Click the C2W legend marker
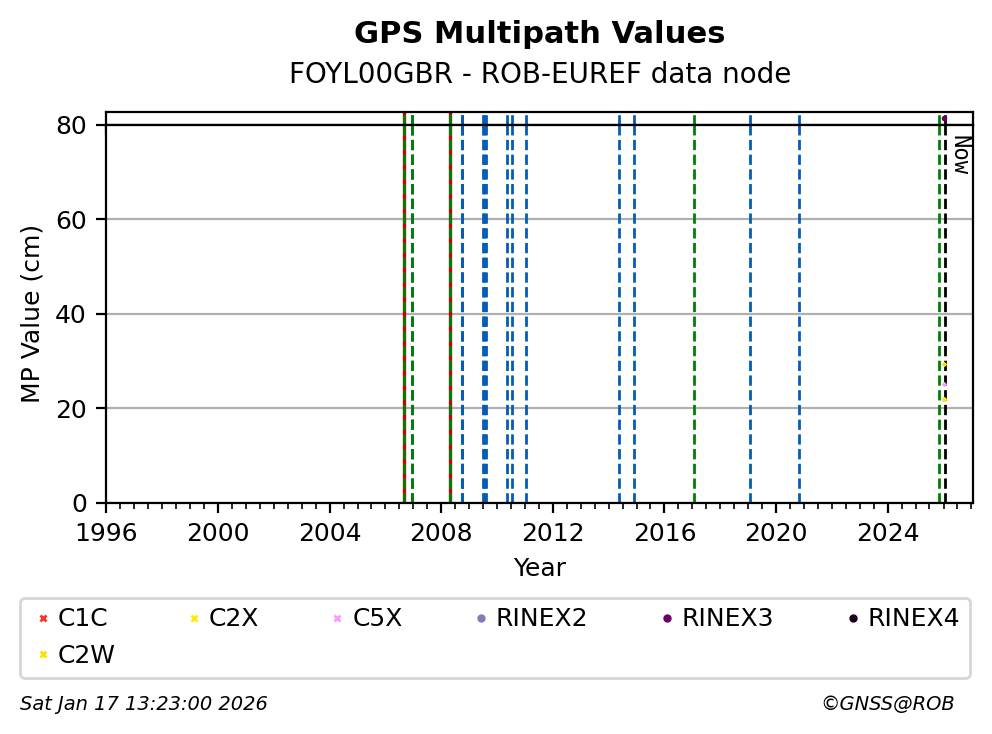The image size is (992, 734). click(x=43, y=655)
